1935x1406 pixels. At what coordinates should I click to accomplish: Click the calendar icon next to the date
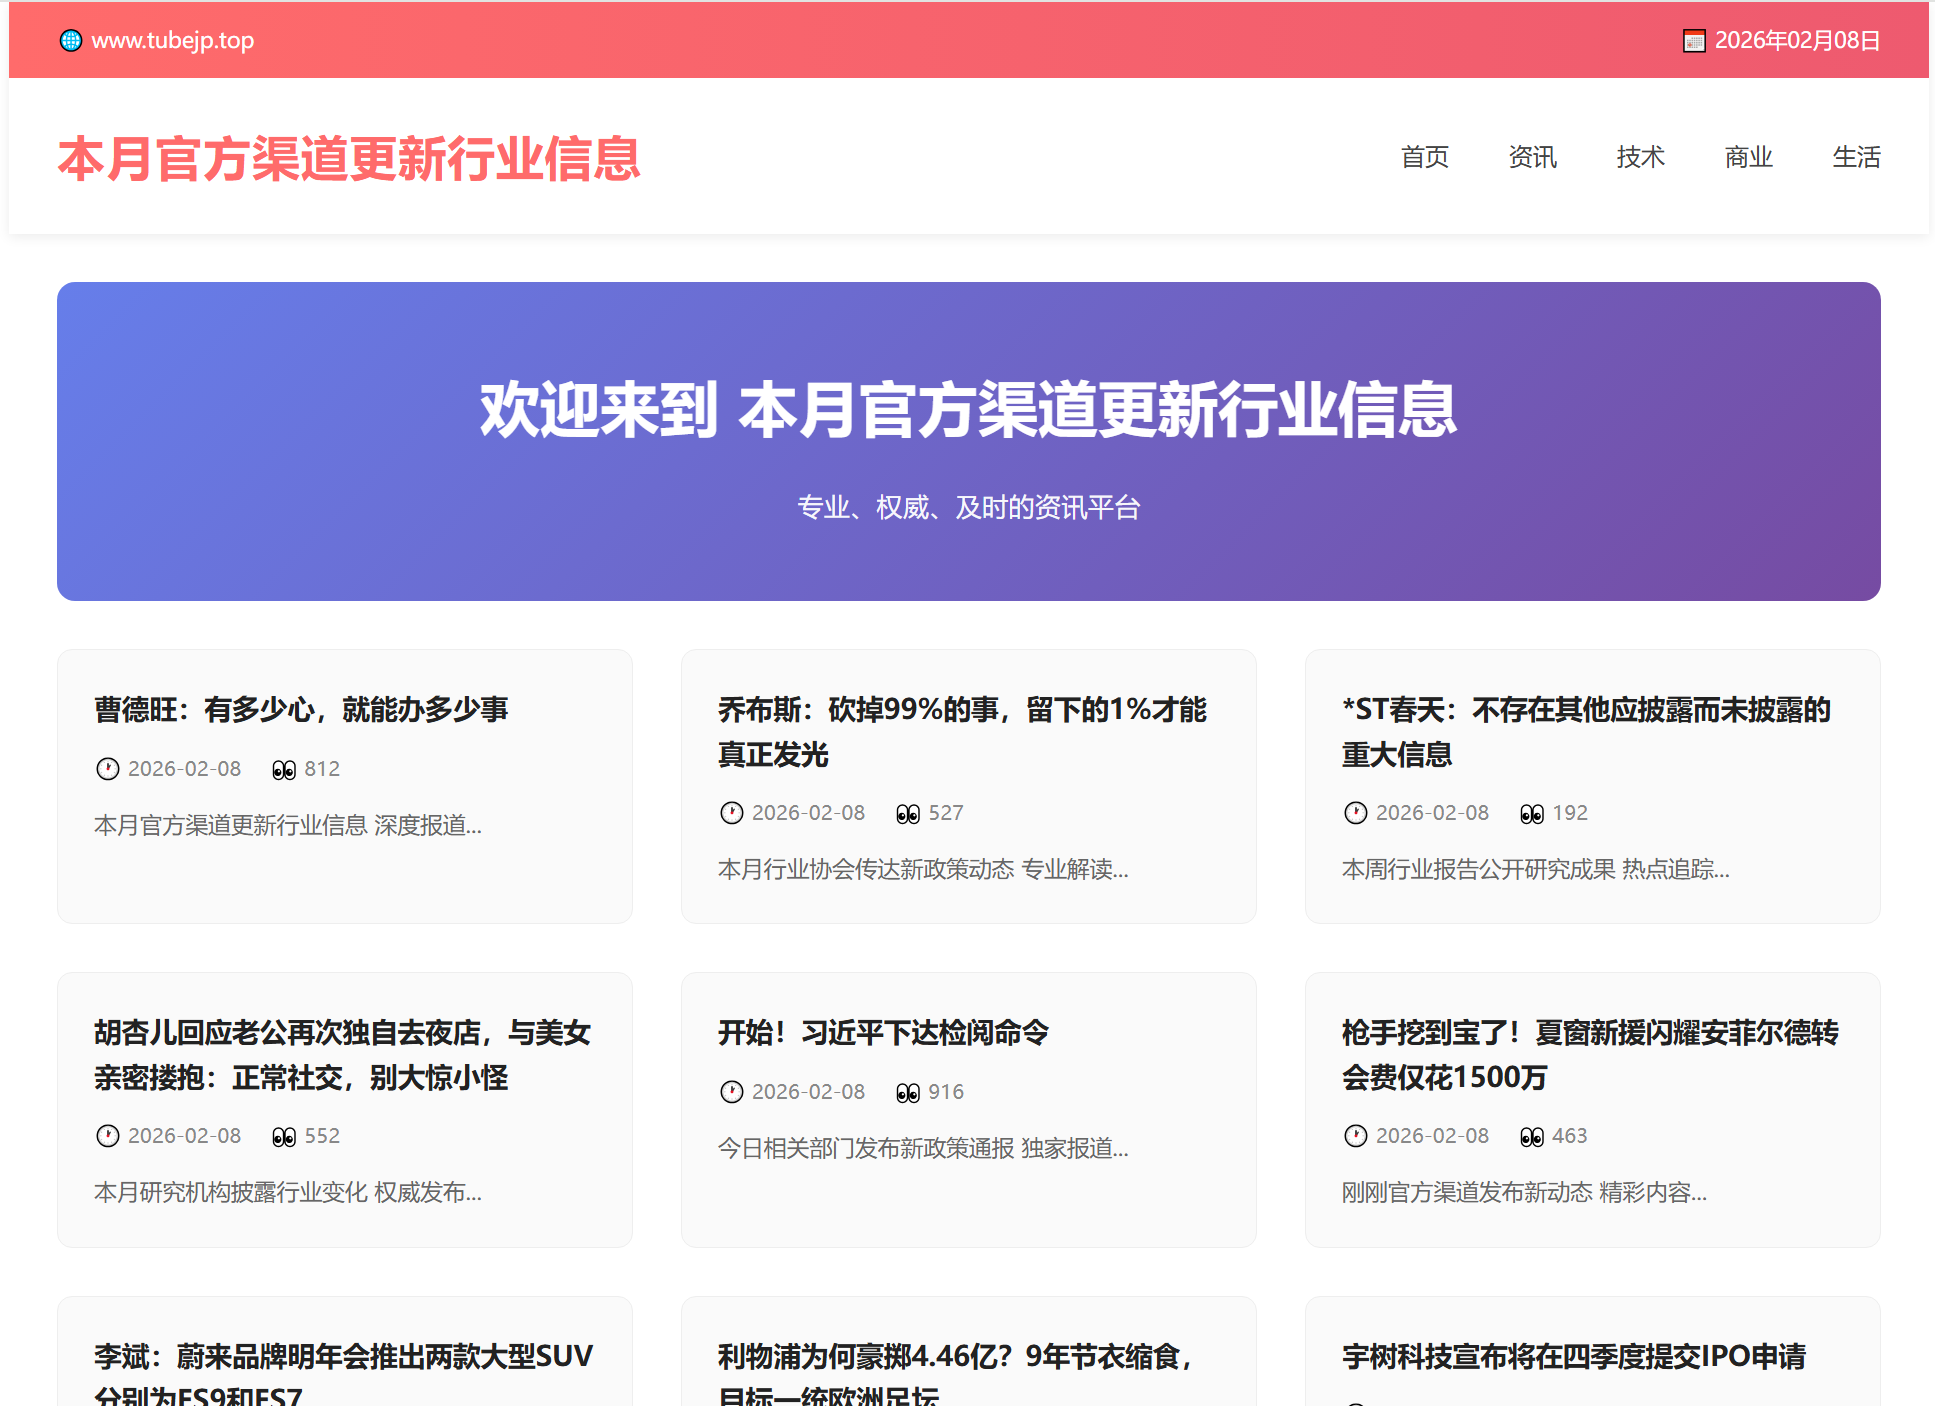pyautogui.click(x=1693, y=41)
